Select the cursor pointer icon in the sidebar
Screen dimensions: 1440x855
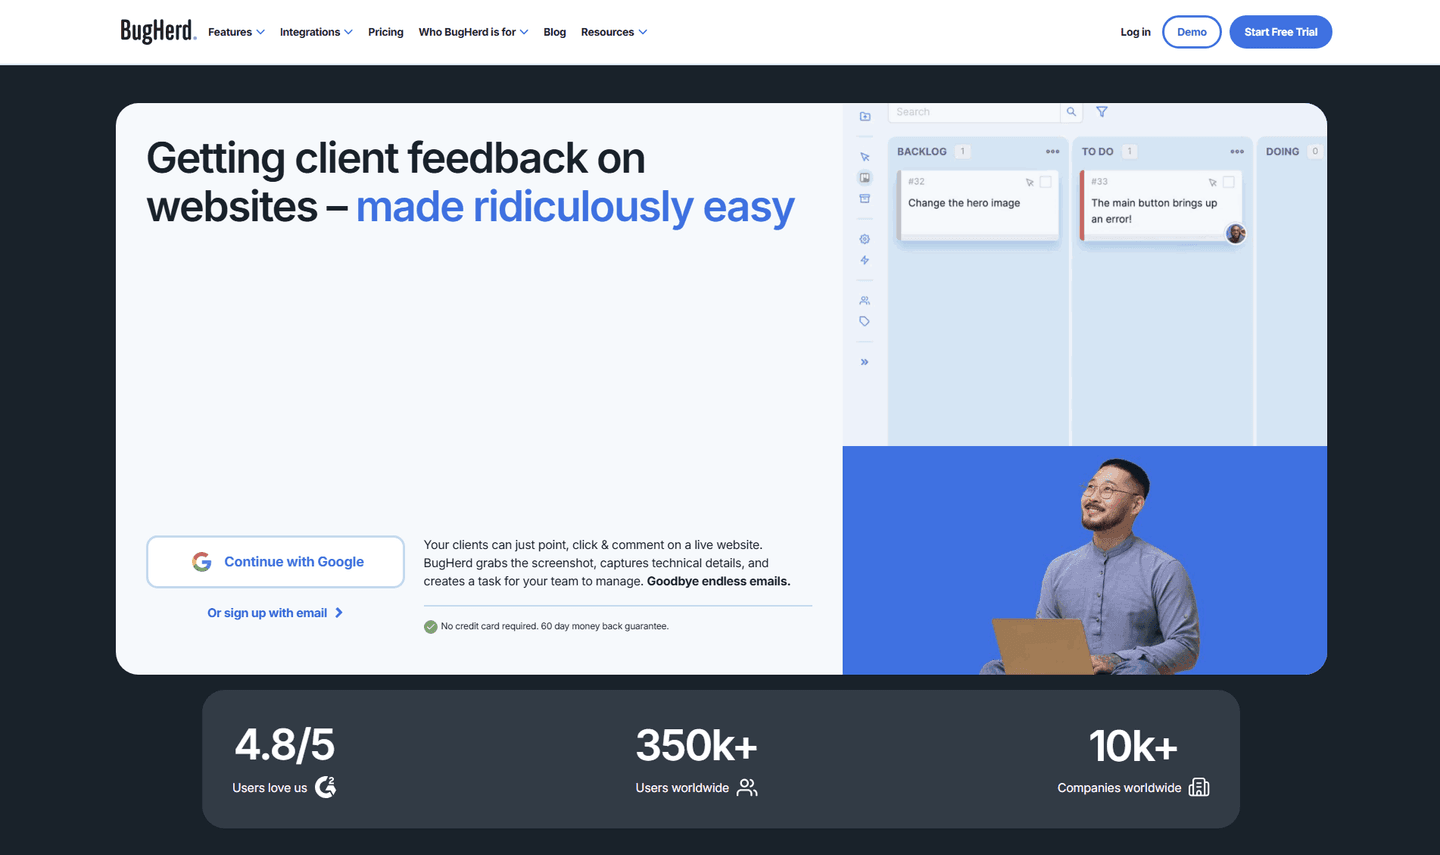pos(865,157)
